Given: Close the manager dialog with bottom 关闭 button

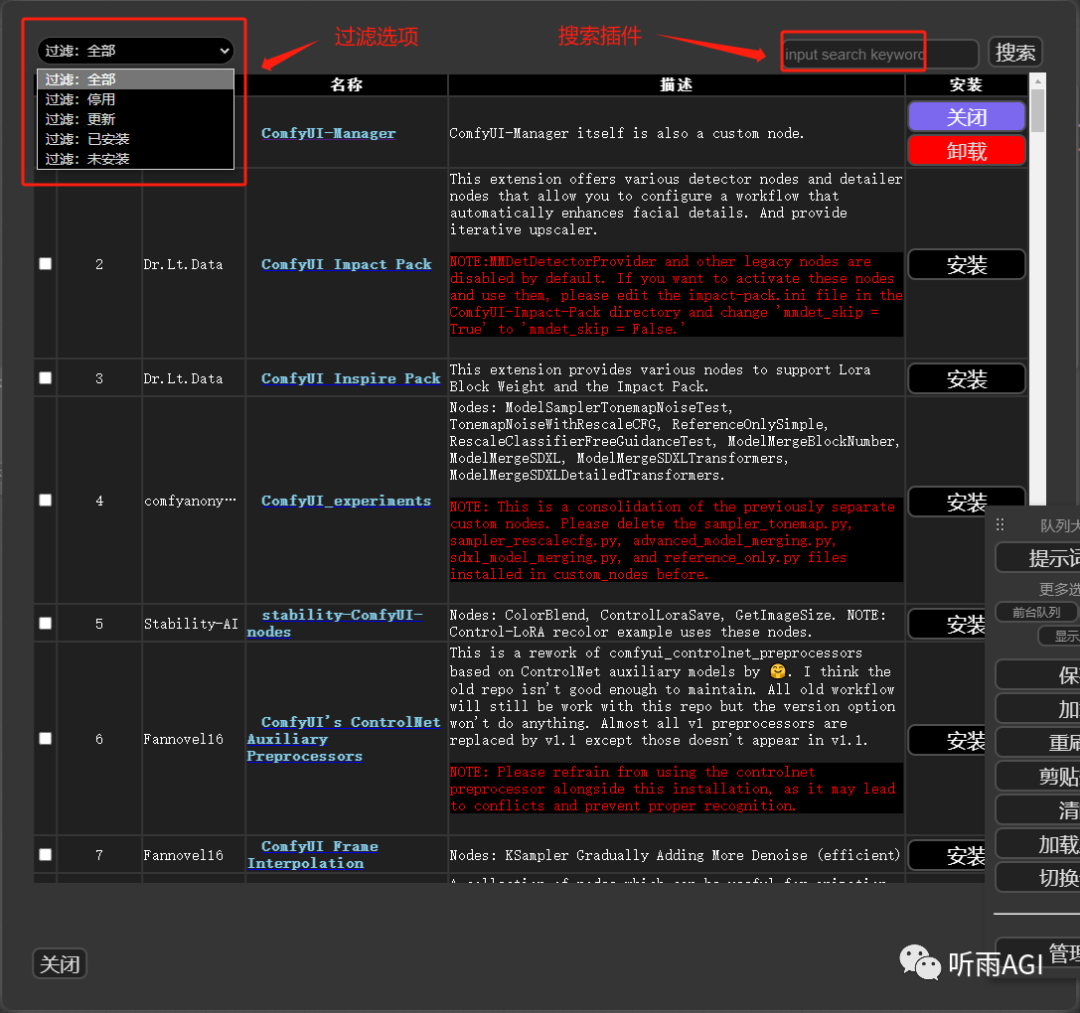Looking at the screenshot, I should click(x=60, y=963).
